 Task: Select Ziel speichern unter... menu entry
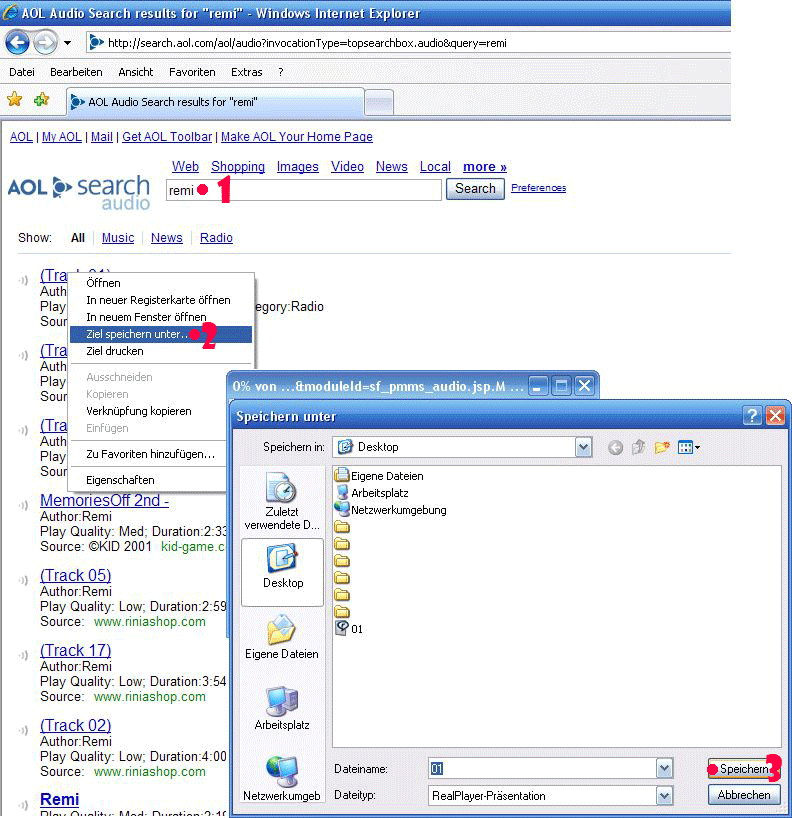(161, 334)
